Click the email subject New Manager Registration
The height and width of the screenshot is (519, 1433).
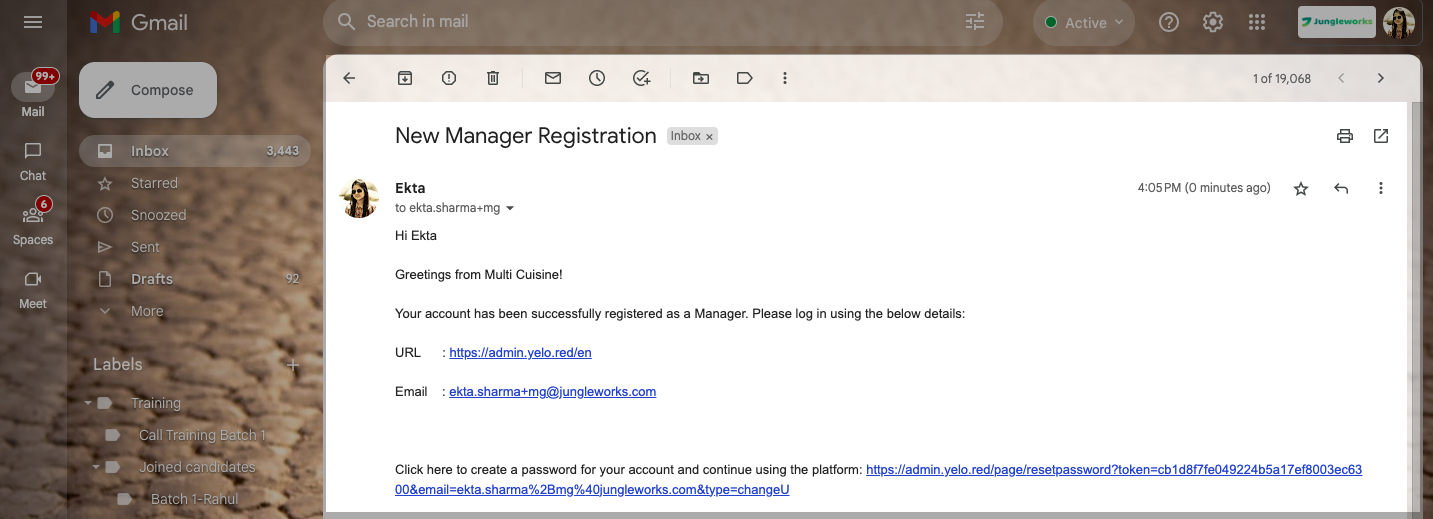[526, 136]
